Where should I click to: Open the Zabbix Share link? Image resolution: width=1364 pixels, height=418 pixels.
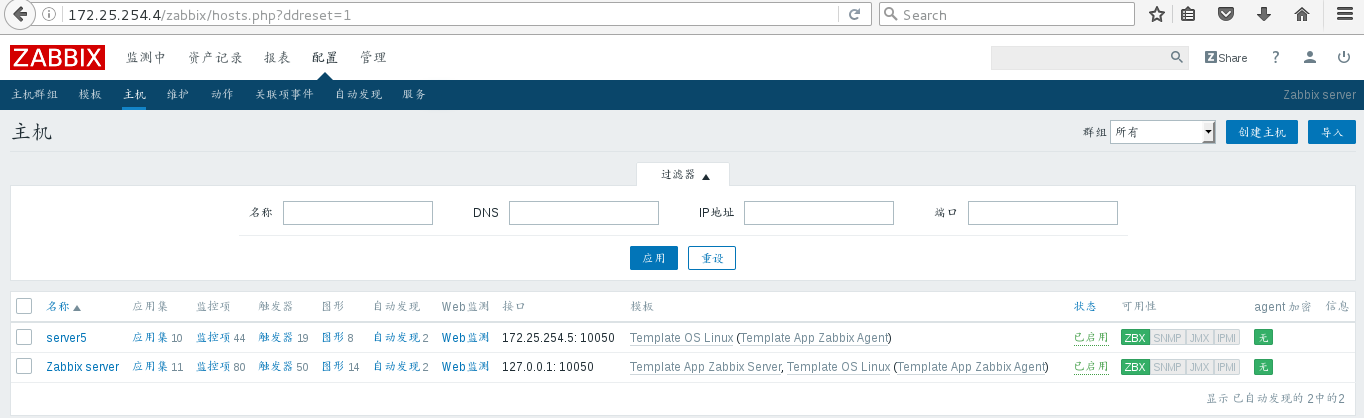pyautogui.click(x=1226, y=58)
